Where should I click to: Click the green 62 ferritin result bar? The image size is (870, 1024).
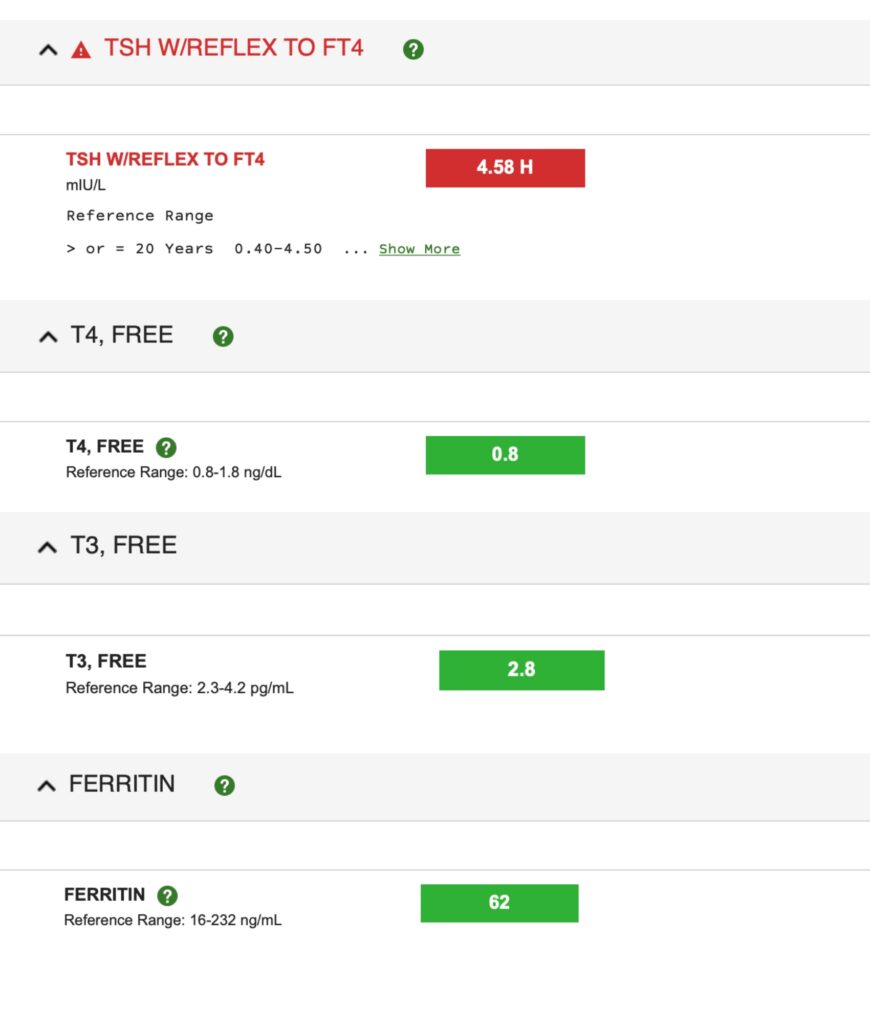click(499, 903)
